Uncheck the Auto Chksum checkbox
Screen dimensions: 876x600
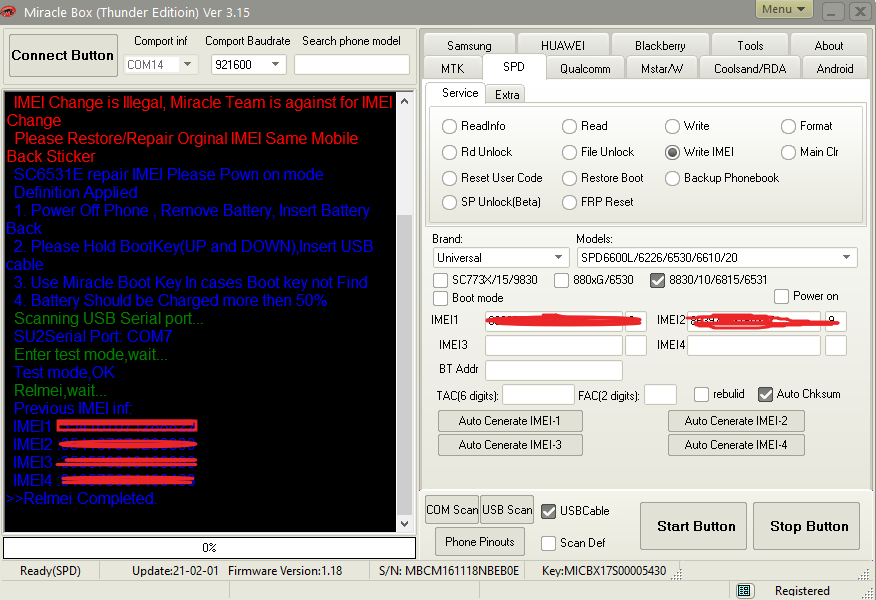click(x=765, y=394)
